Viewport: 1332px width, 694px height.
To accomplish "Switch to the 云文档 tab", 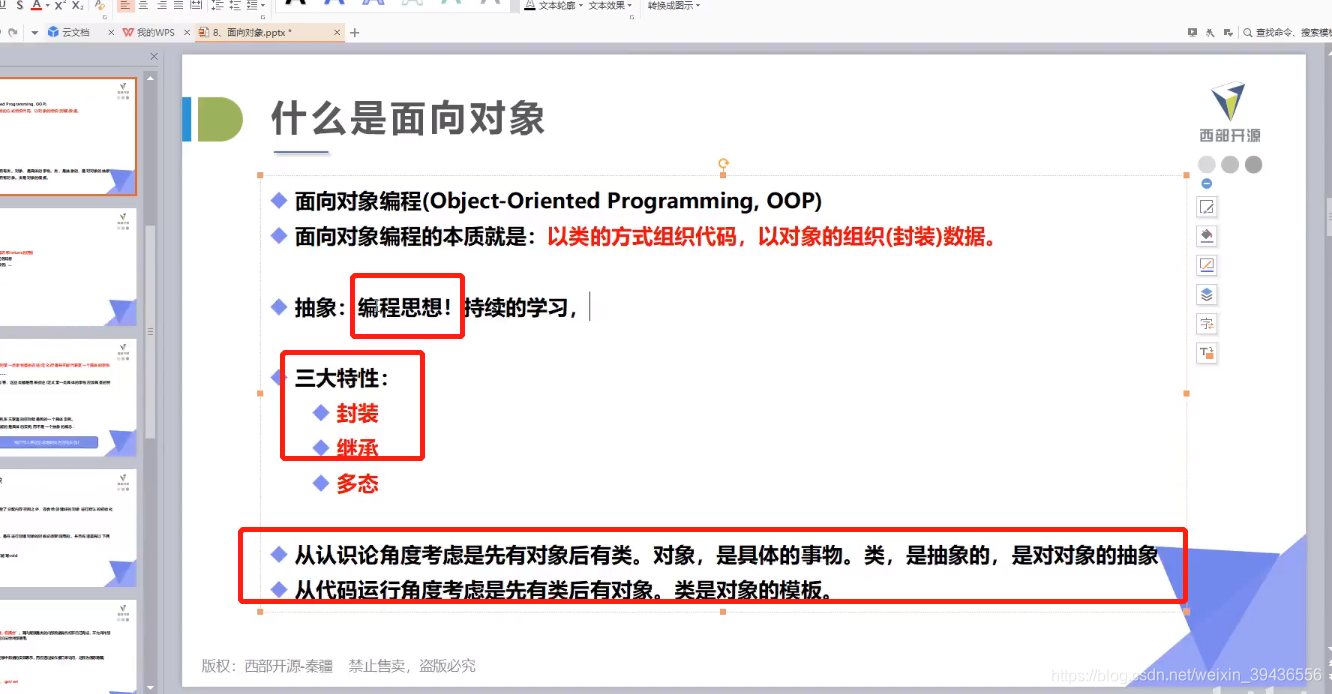I will (x=75, y=32).
